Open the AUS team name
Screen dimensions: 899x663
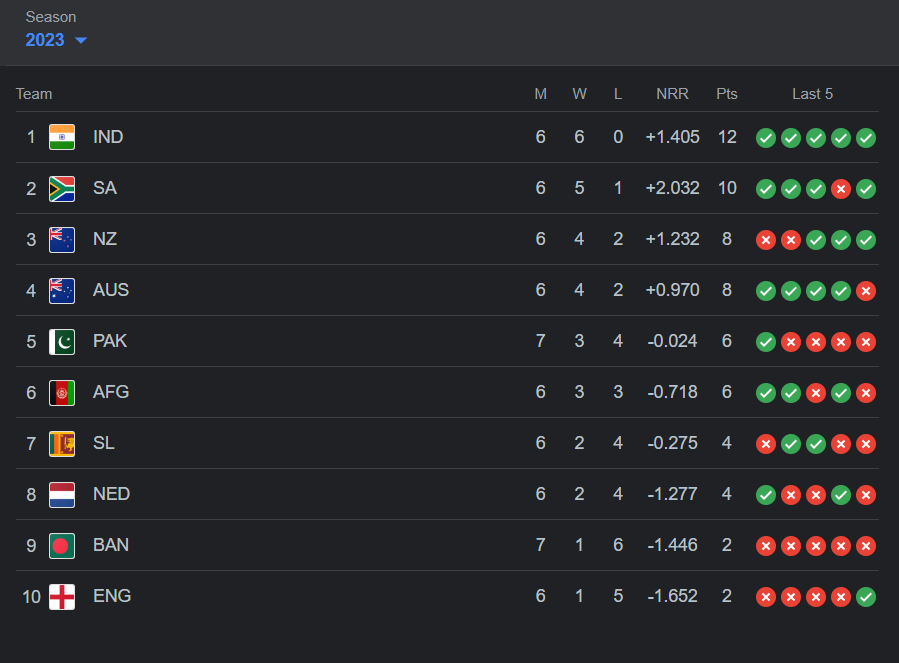click(x=111, y=290)
